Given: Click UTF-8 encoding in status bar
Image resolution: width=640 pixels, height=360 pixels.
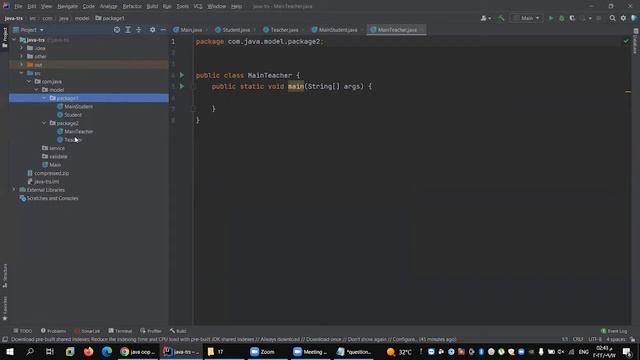Looking at the screenshot, I should point(595,340).
